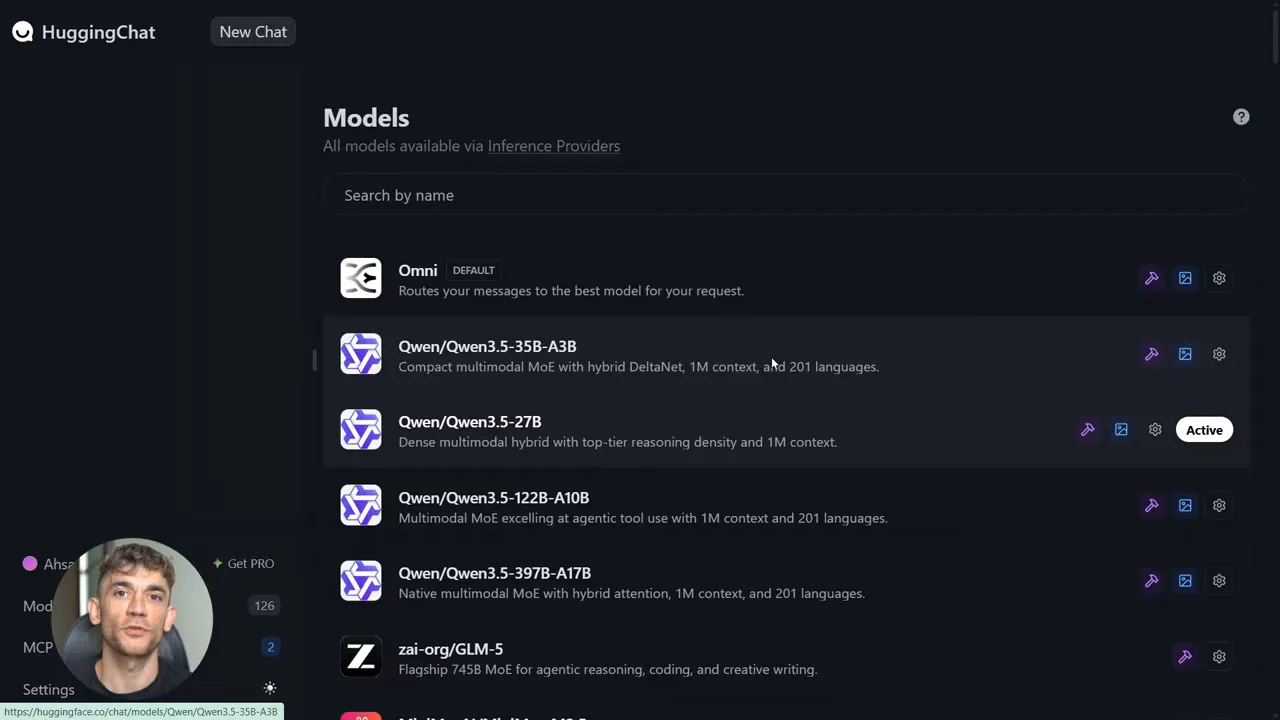
Task: Click the Omni model logo
Action: [x=361, y=278]
